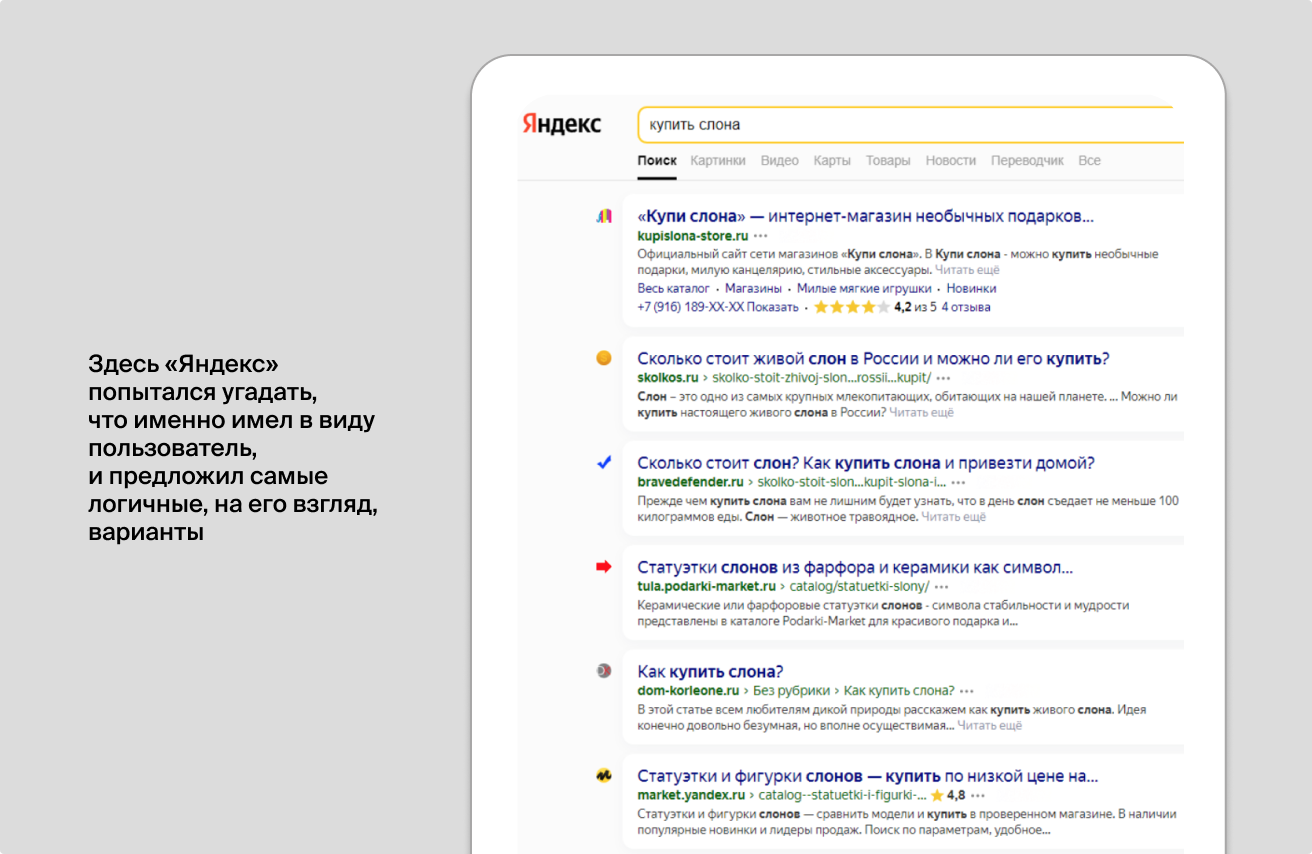Click 'catalog/statuetki-slony/' path link

[860, 586]
